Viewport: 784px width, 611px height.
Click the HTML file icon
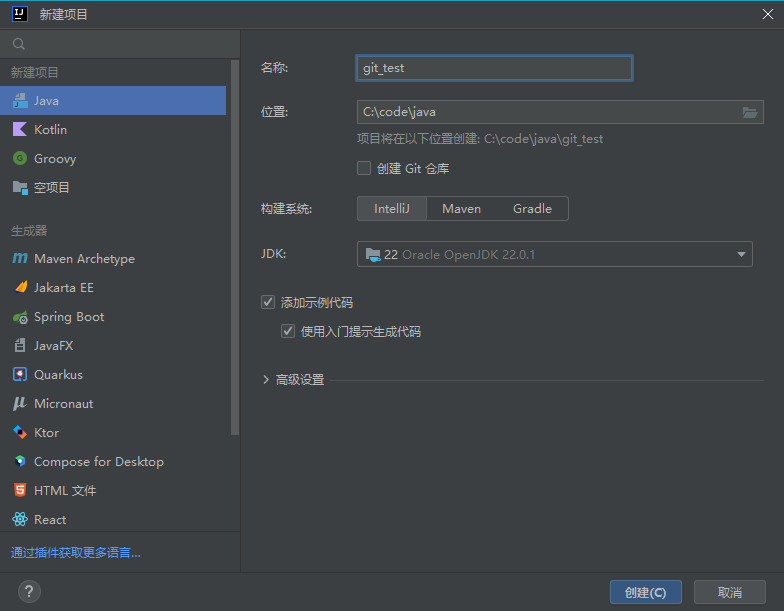coord(20,490)
